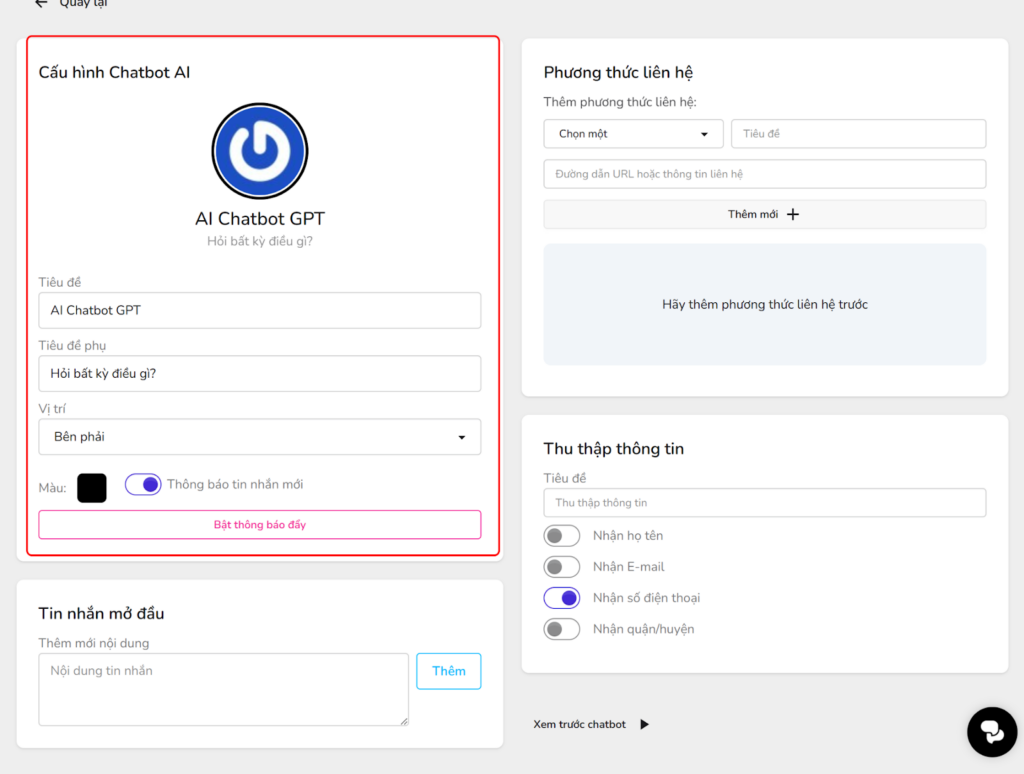Click the Thông báo tin nhắn mới label

click(x=235, y=485)
